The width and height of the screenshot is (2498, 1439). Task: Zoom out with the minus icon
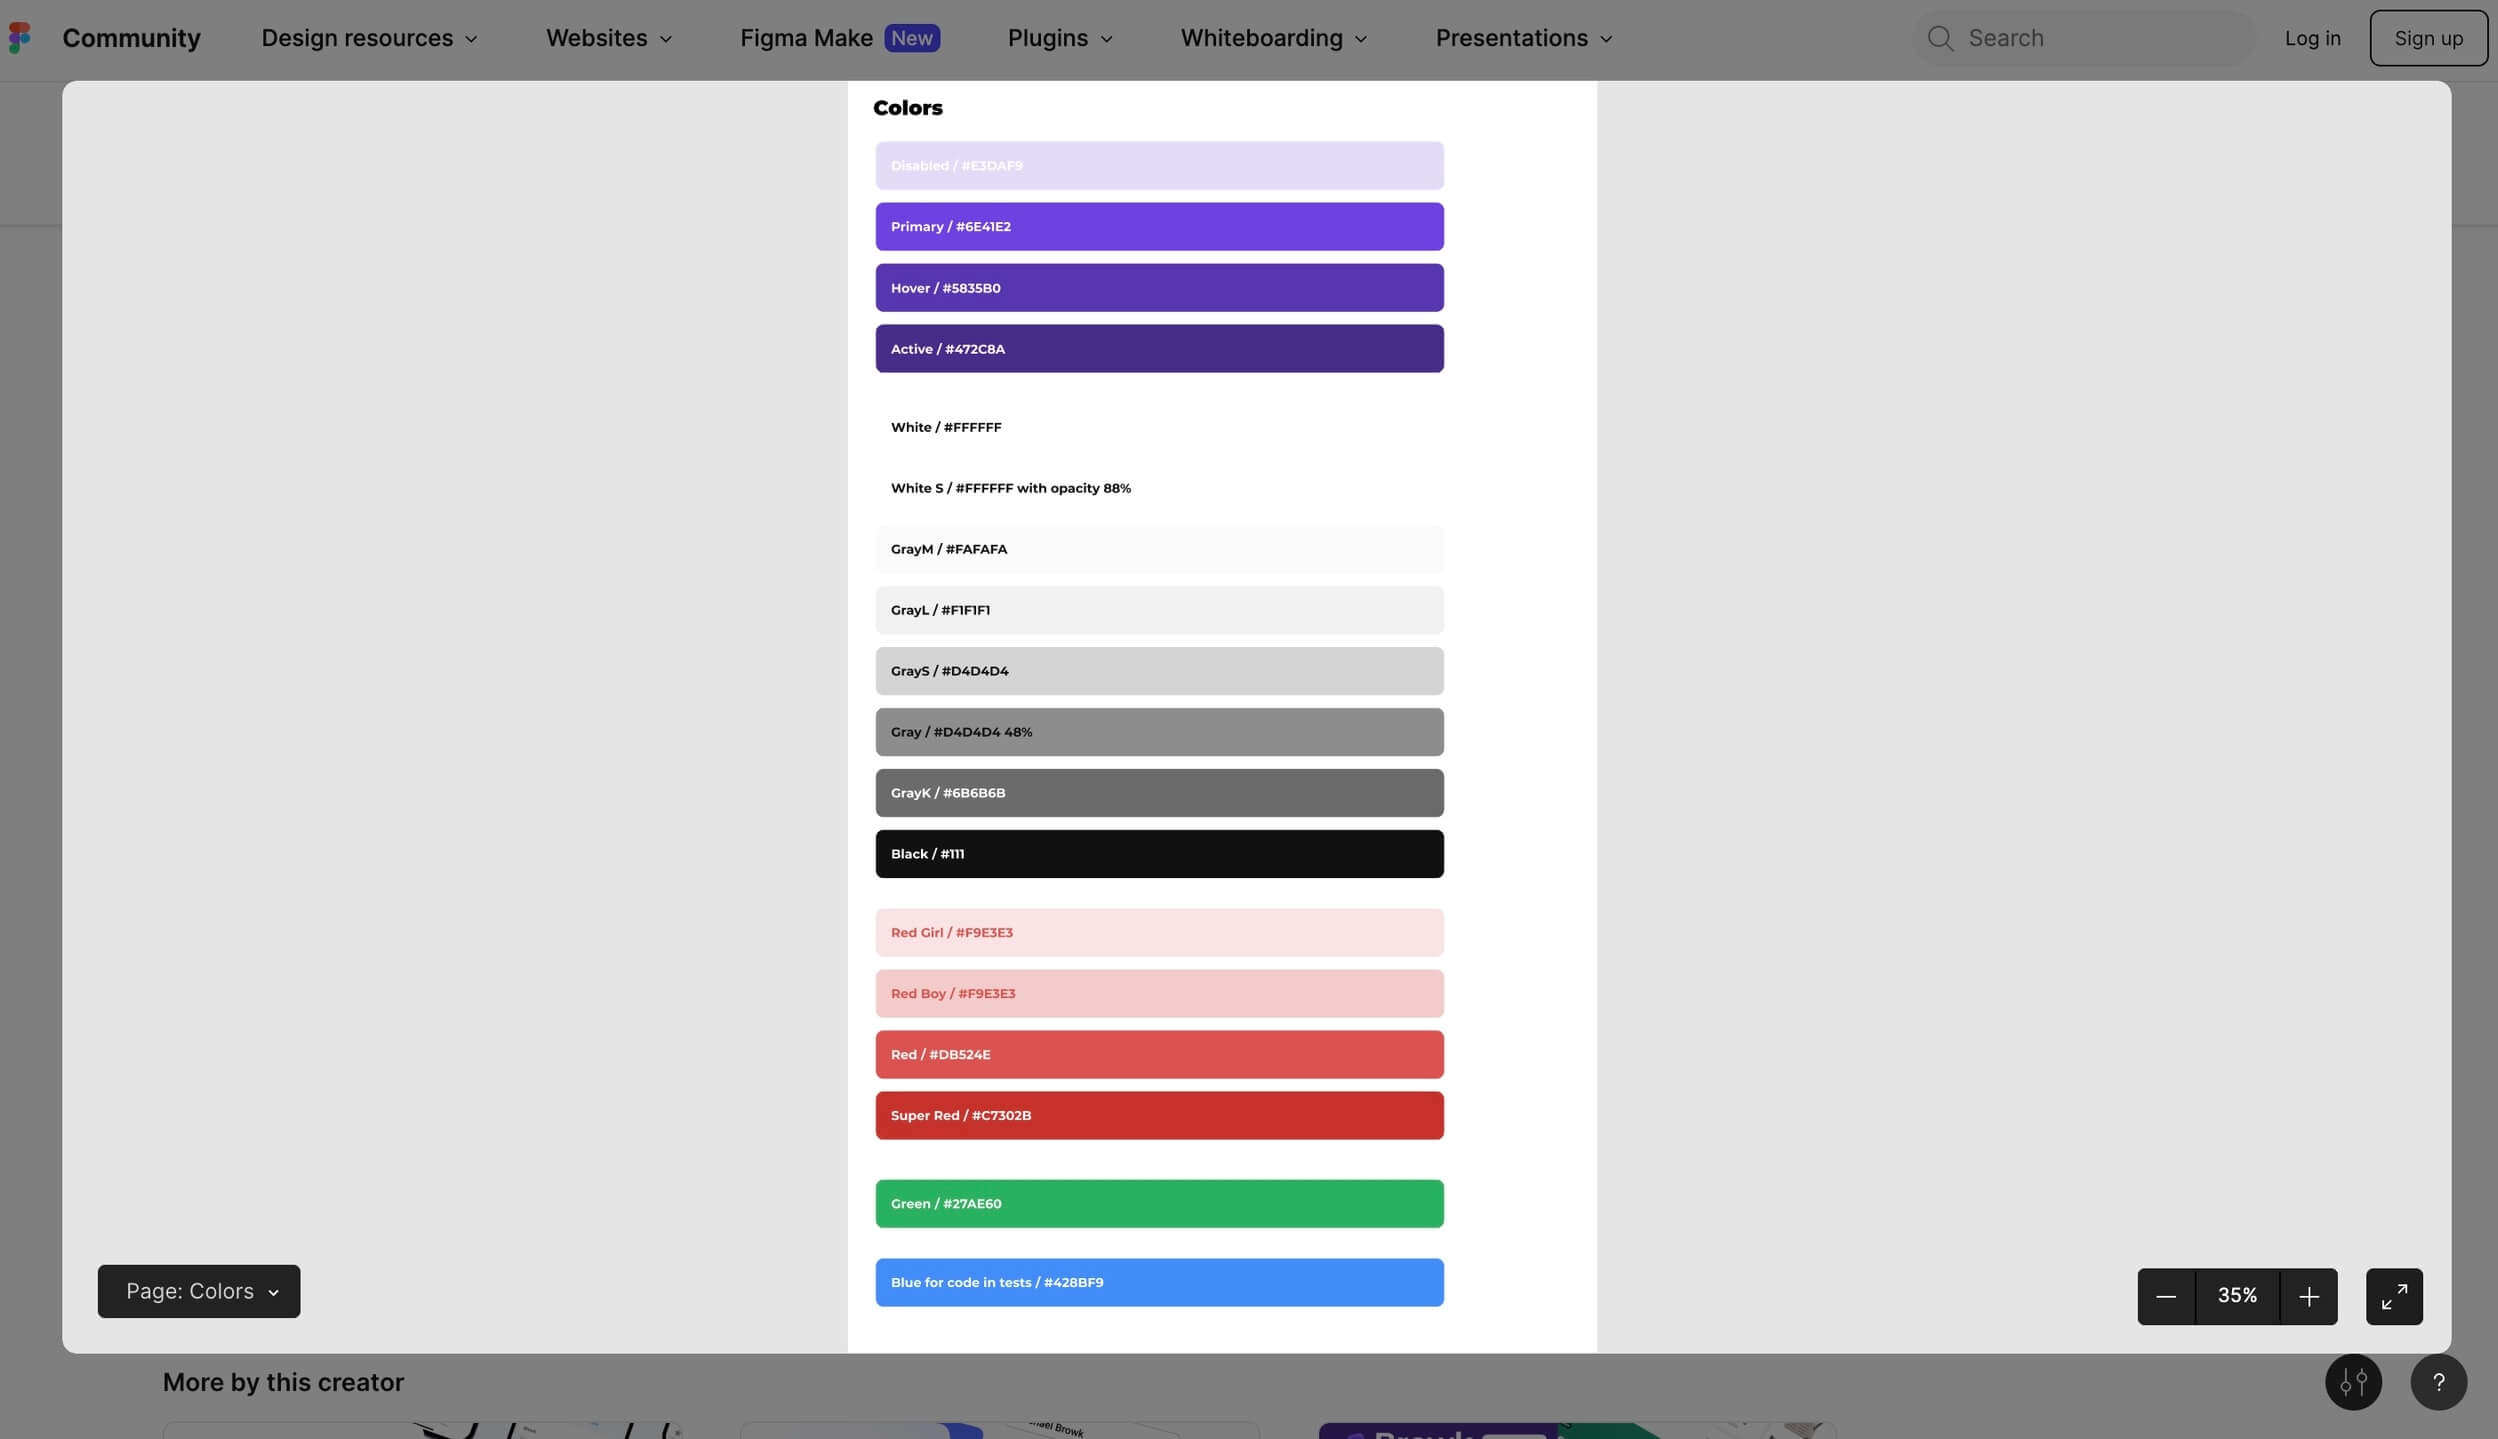point(2166,1297)
